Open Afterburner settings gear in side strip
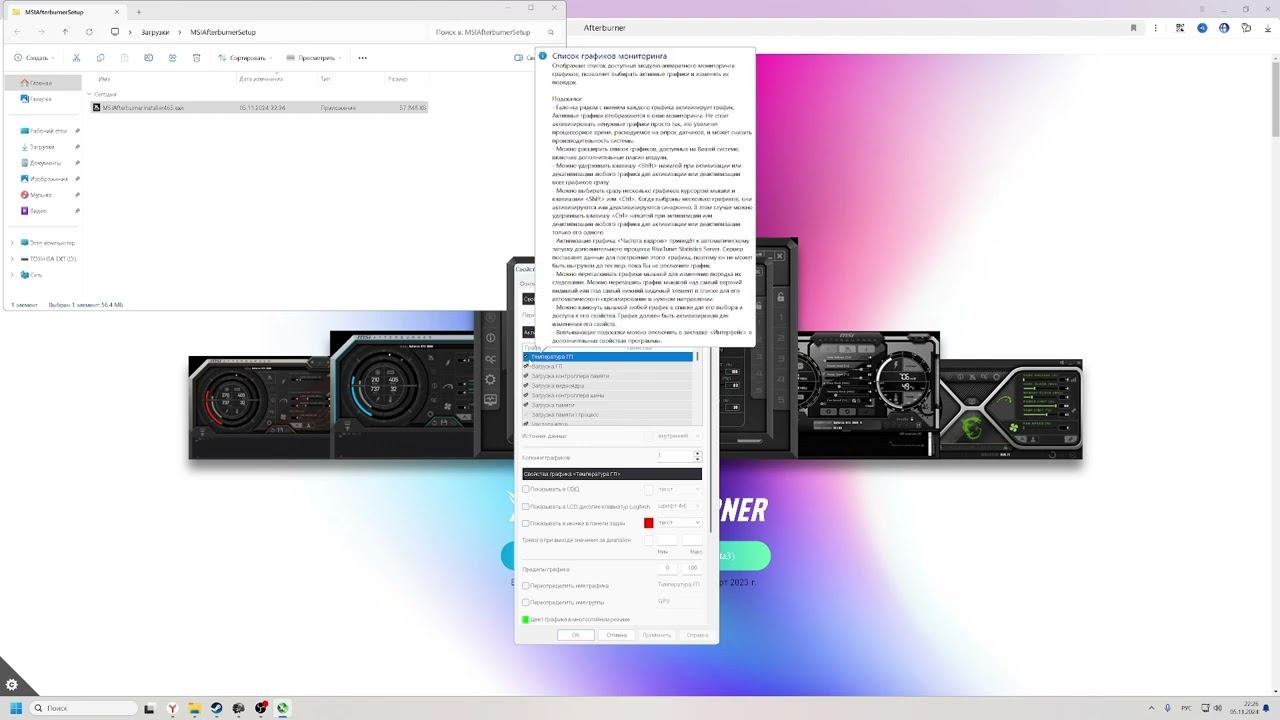 [x=490, y=379]
